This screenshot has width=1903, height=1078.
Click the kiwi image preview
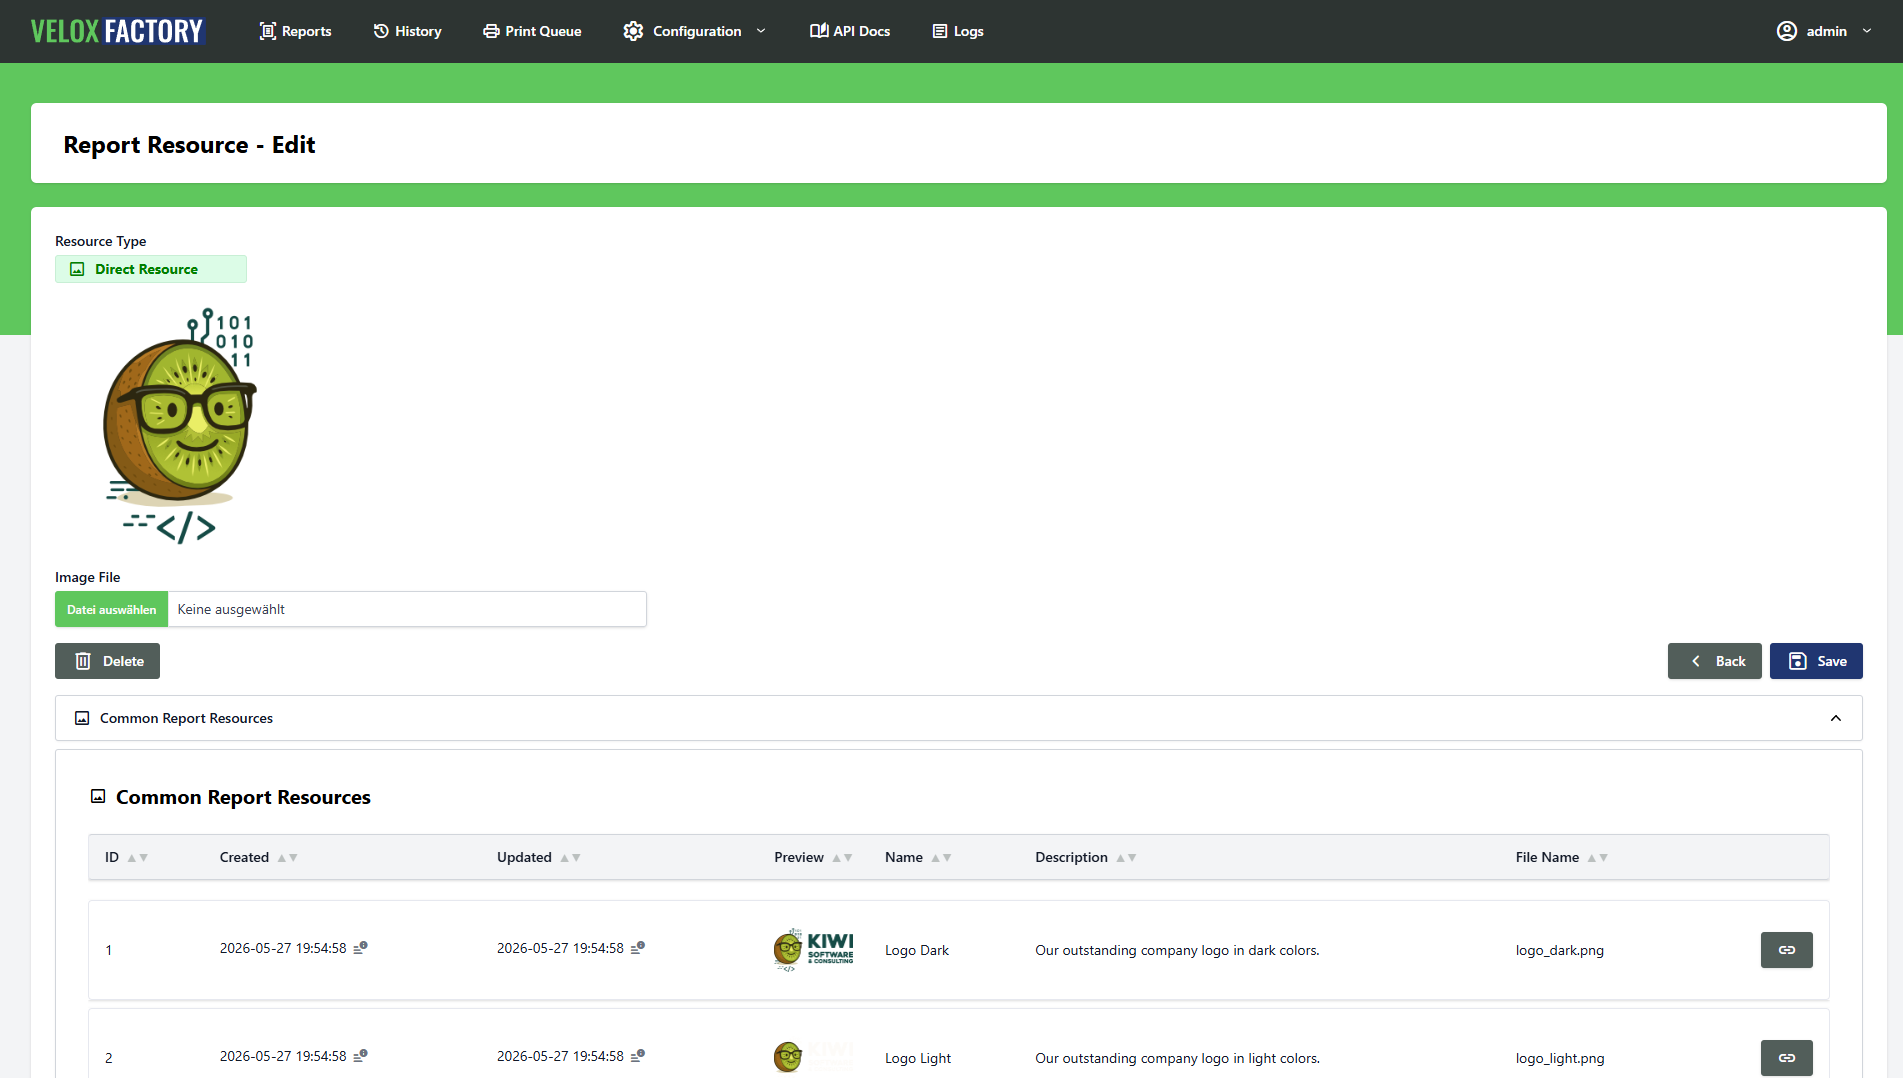click(x=180, y=426)
